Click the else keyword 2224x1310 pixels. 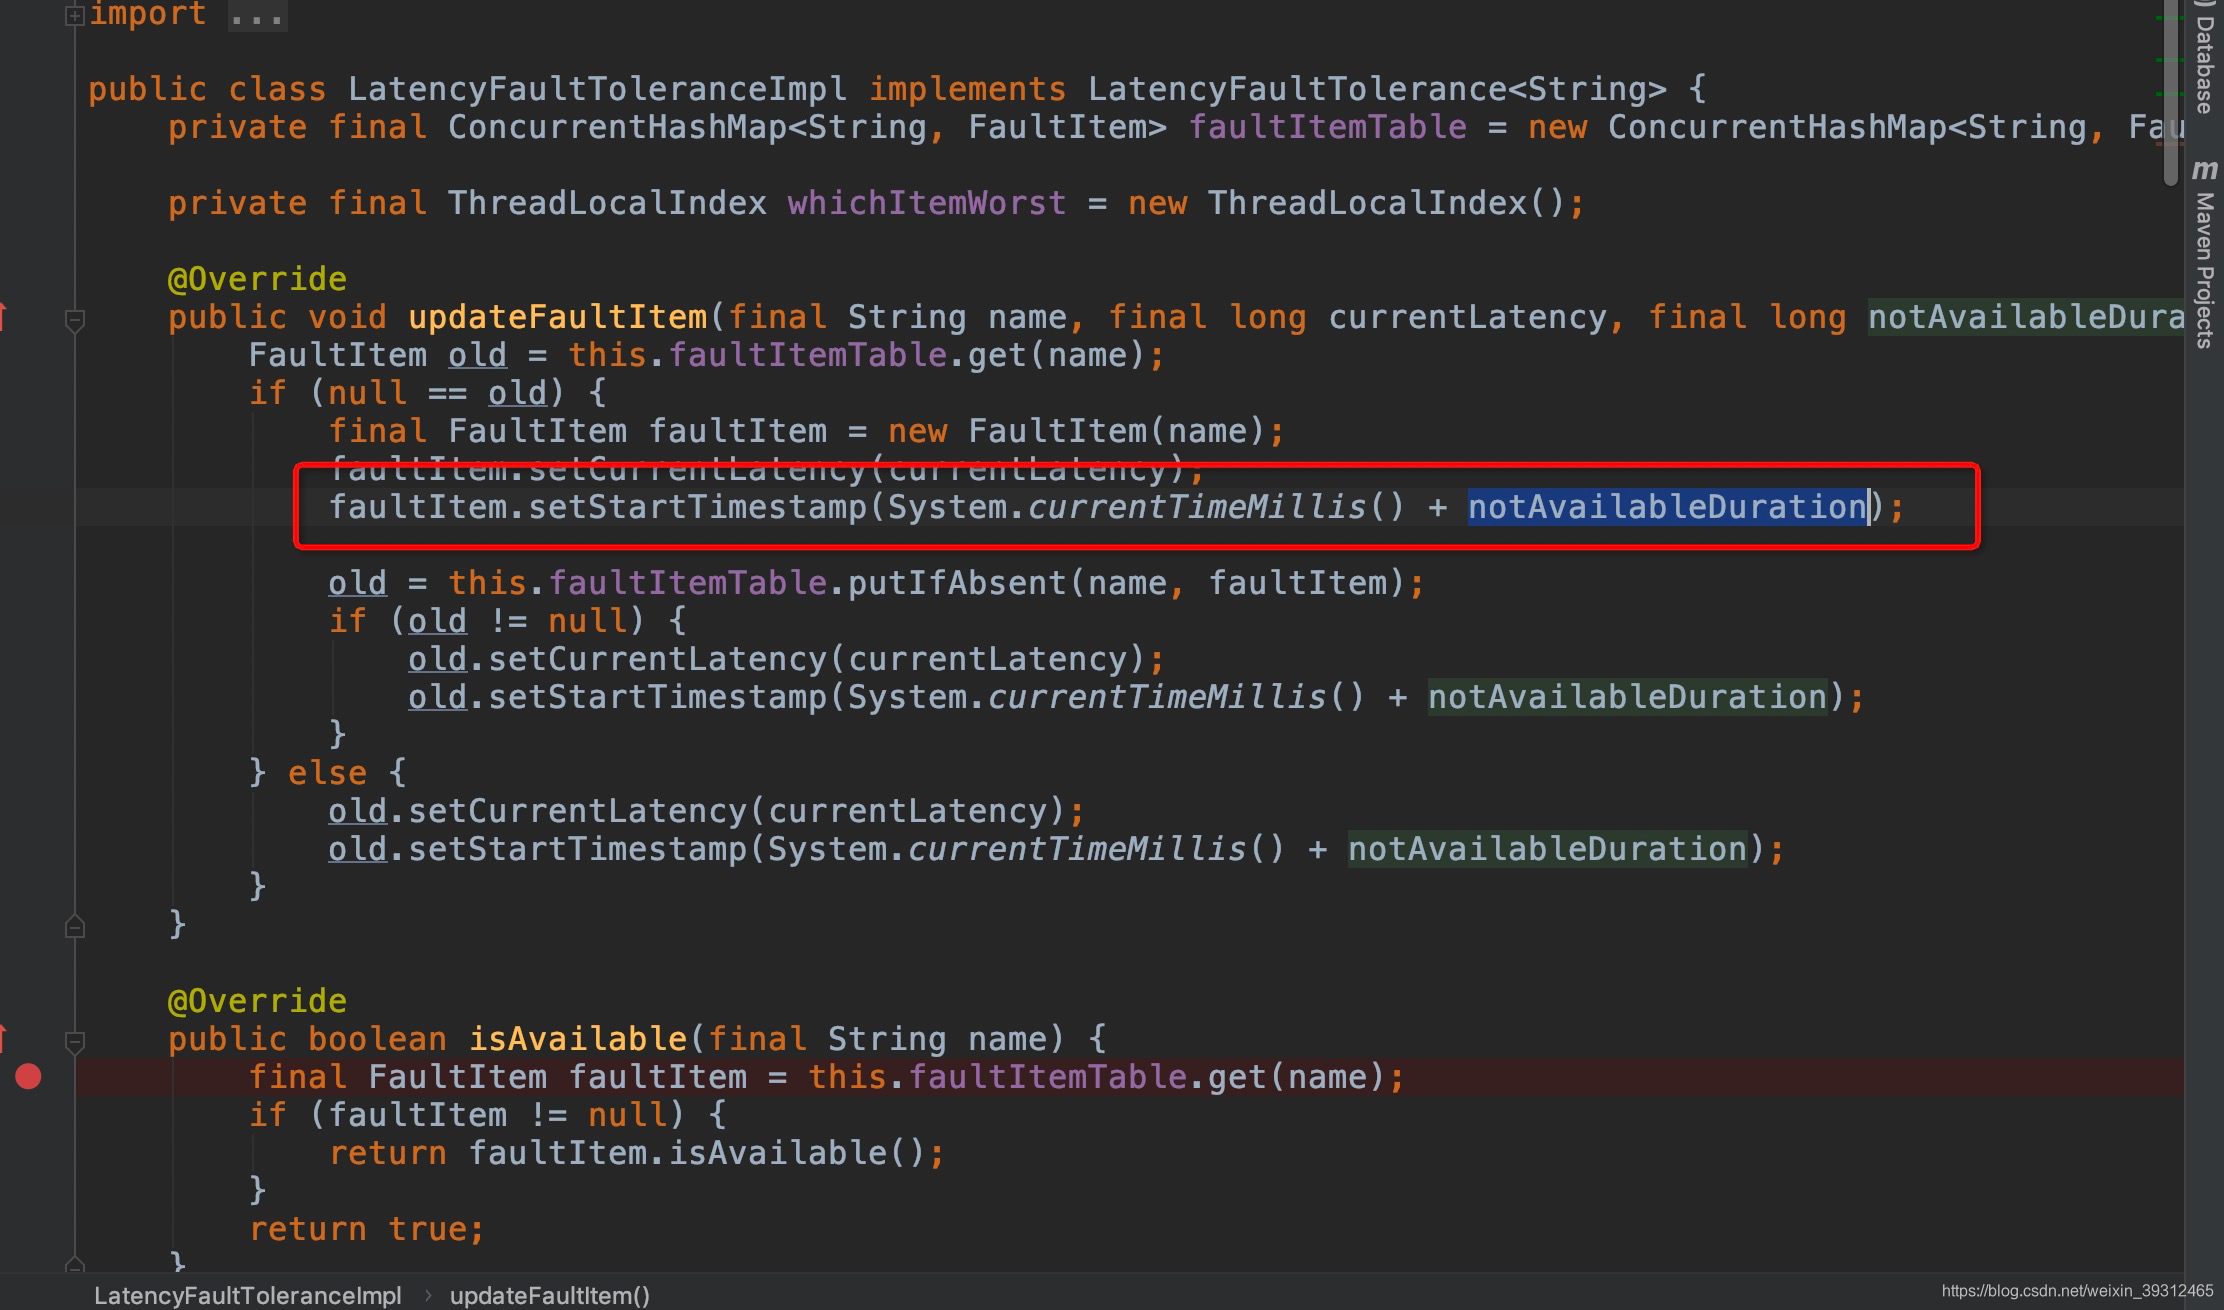click(327, 773)
